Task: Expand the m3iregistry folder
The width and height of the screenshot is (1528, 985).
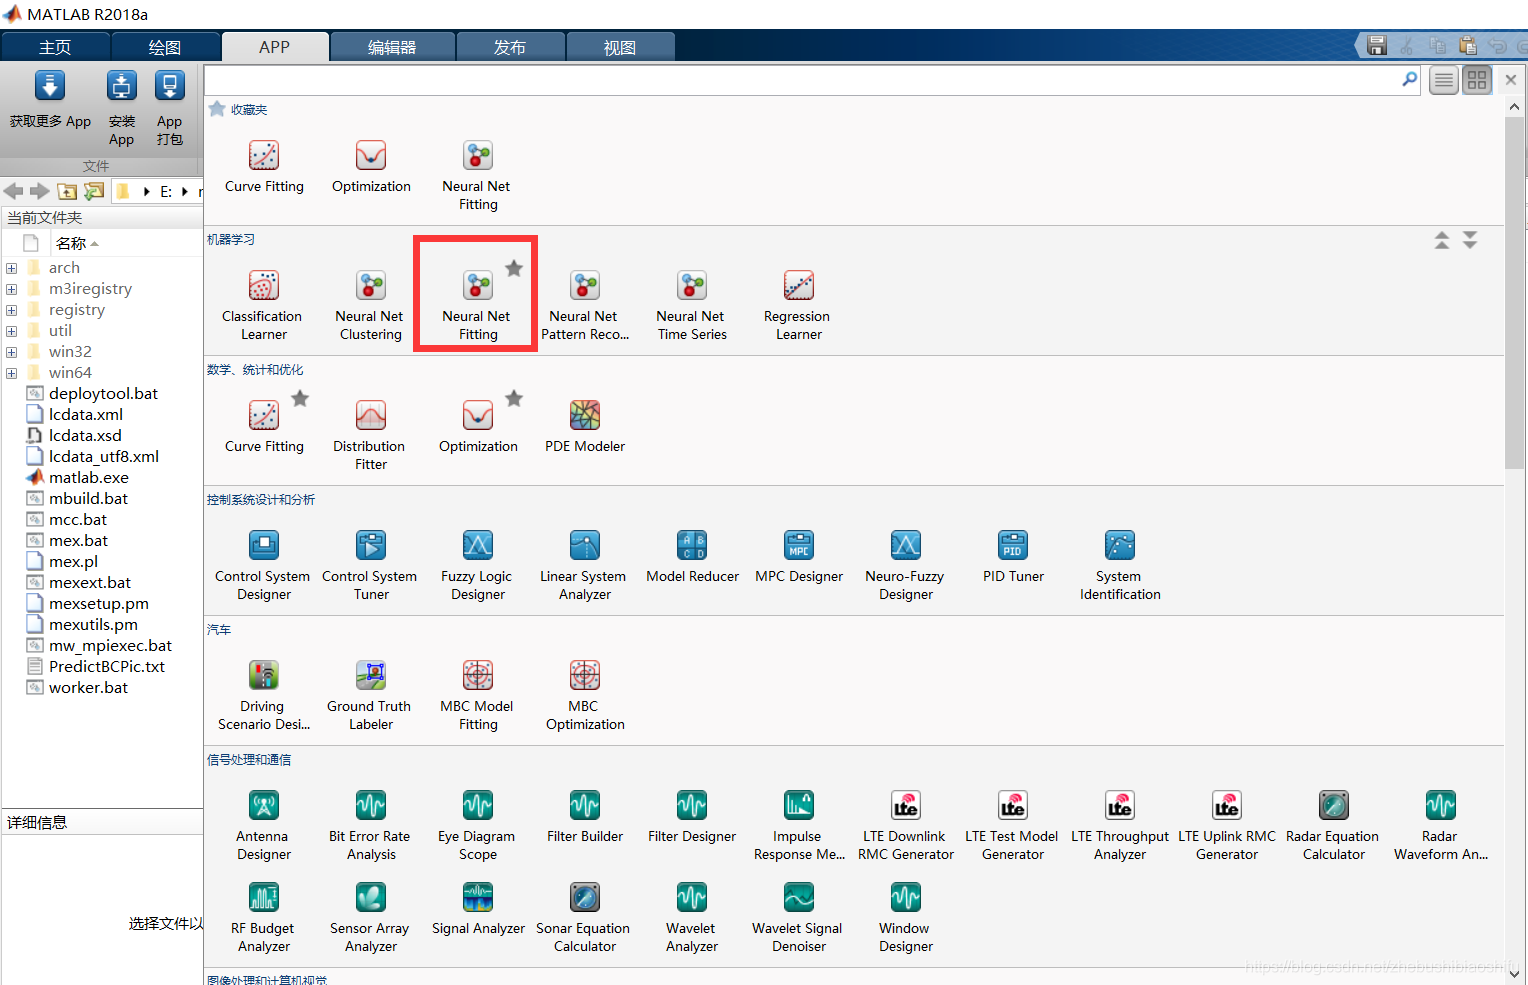Action: pos(11,289)
